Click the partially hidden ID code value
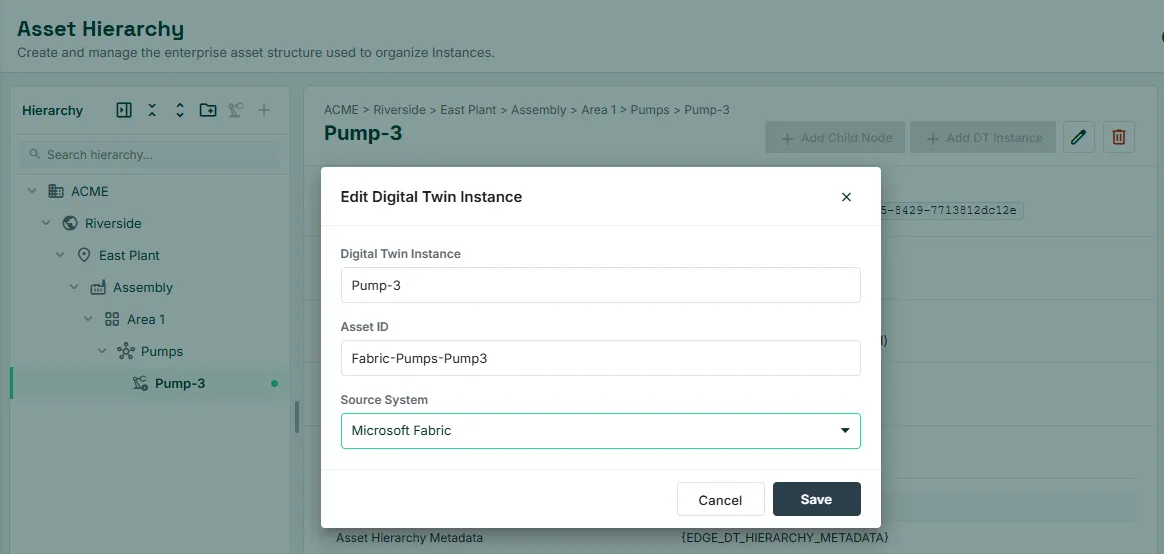 (952, 210)
